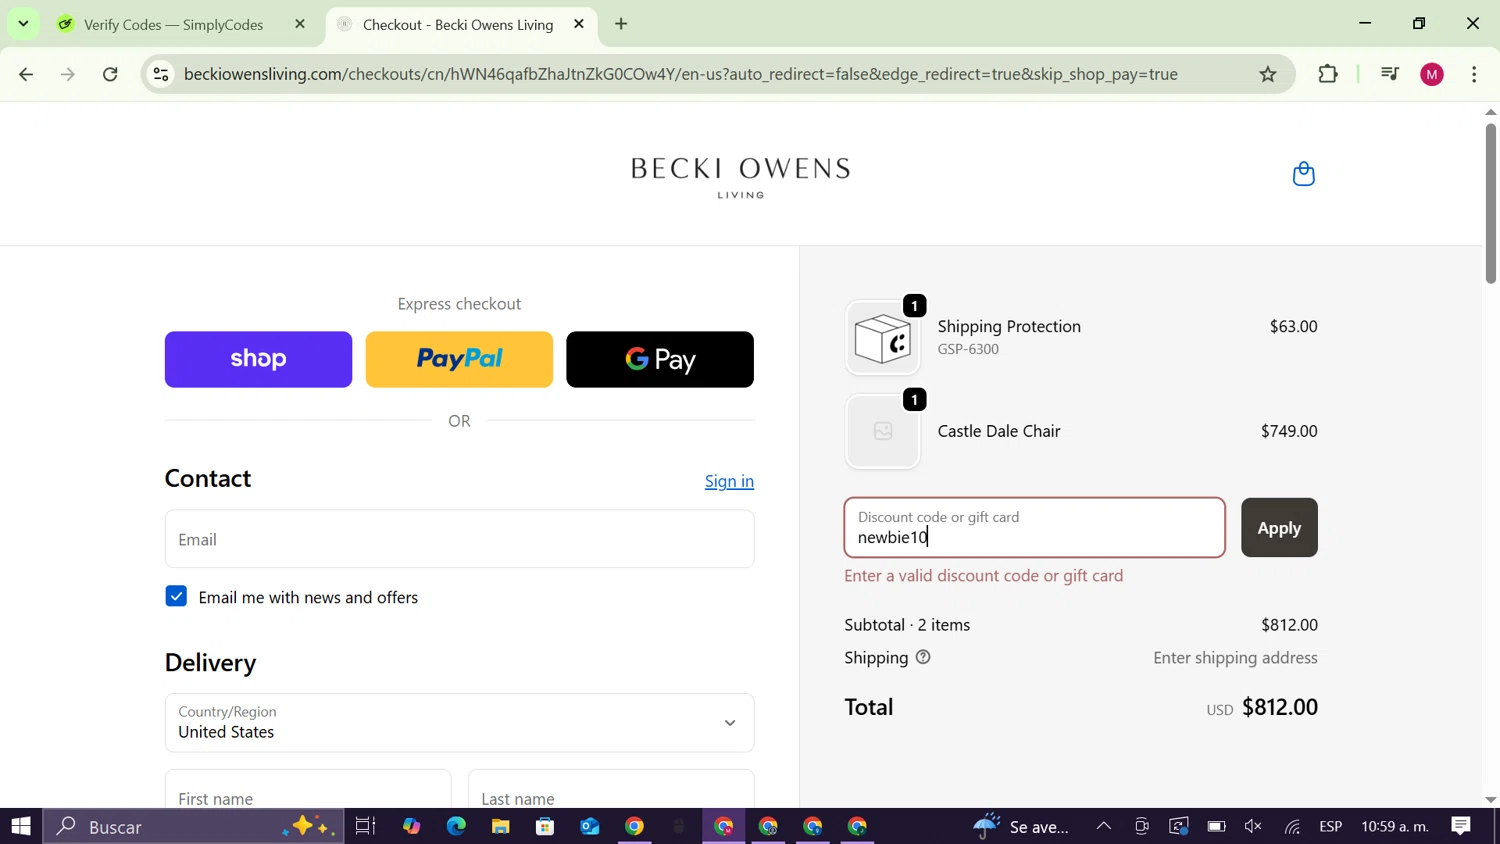Image resolution: width=1500 pixels, height=844 pixels.
Task: Open Outlook from the taskbar
Action: point(590,826)
